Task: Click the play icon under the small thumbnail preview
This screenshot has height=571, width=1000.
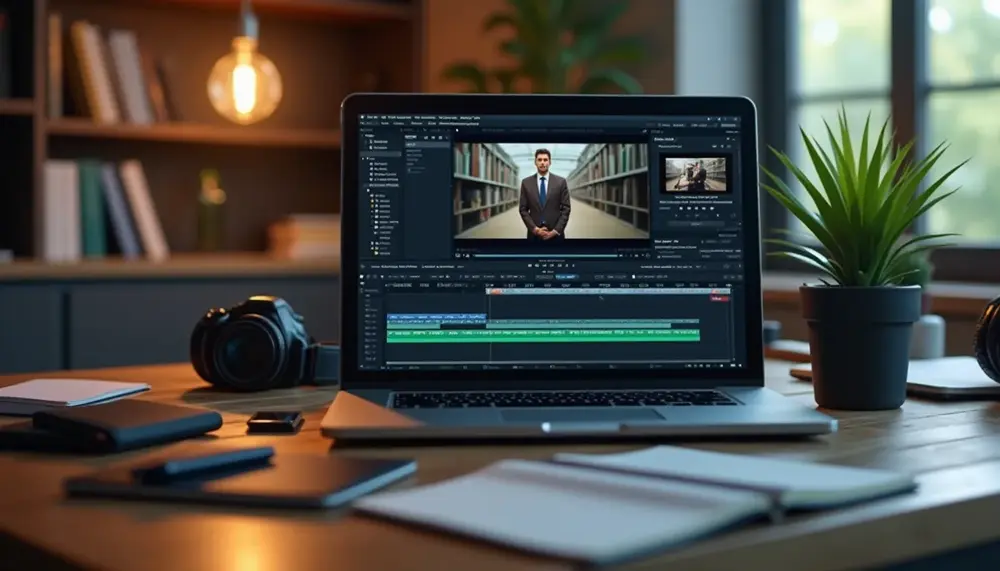Action: click(x=697, y=209)
